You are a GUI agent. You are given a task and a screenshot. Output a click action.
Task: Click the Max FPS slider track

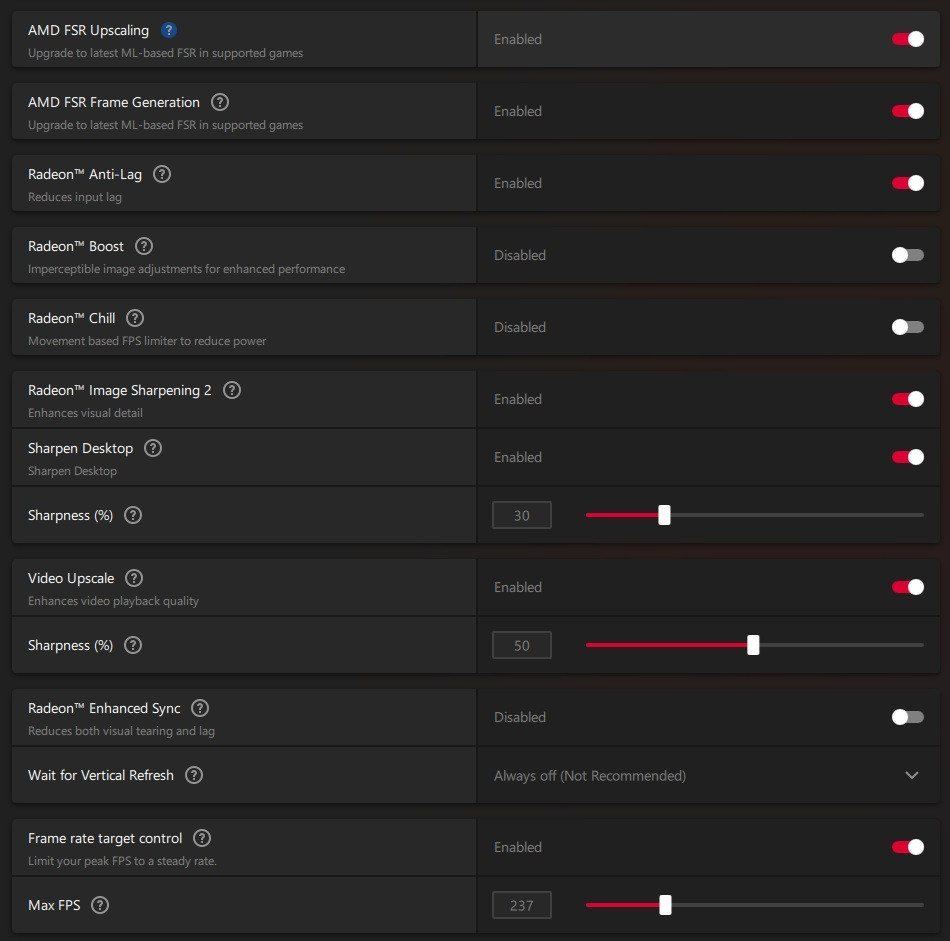[x=800, y=905]
